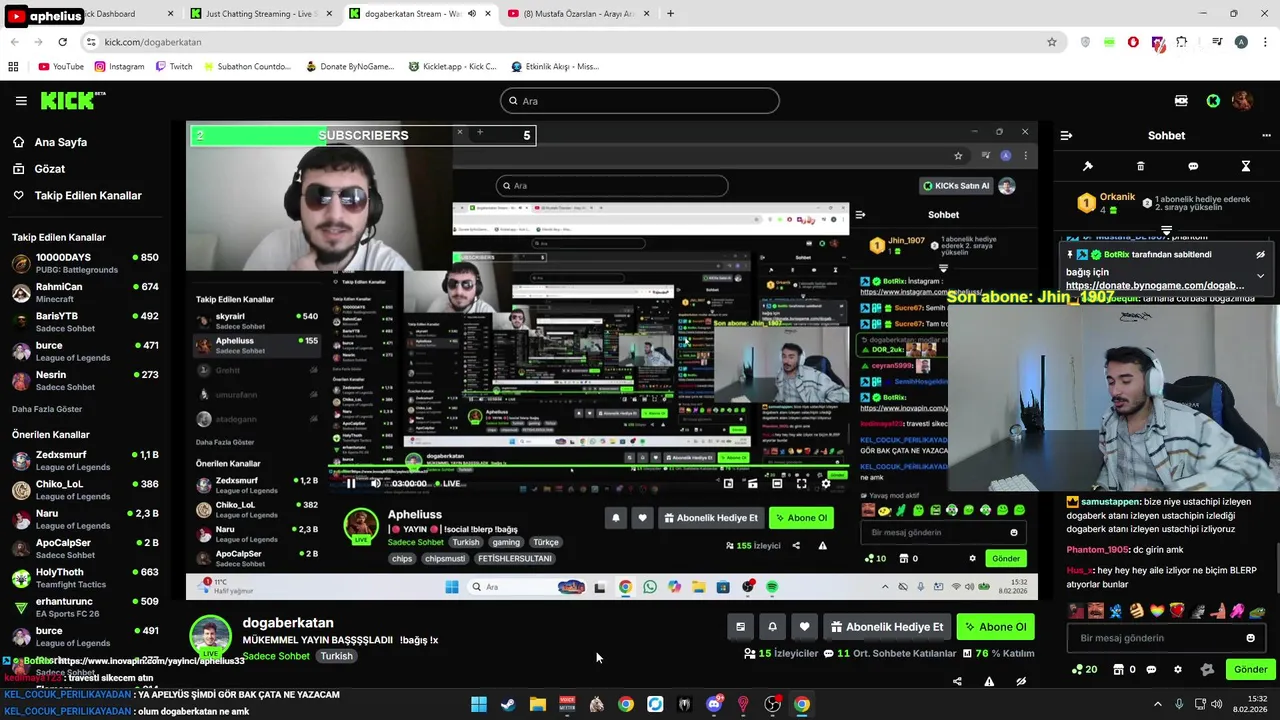The width and height of the screenshot is (1280, 720).
Task: Share the dogaberkatan stream
Action: tap(957, 682)
